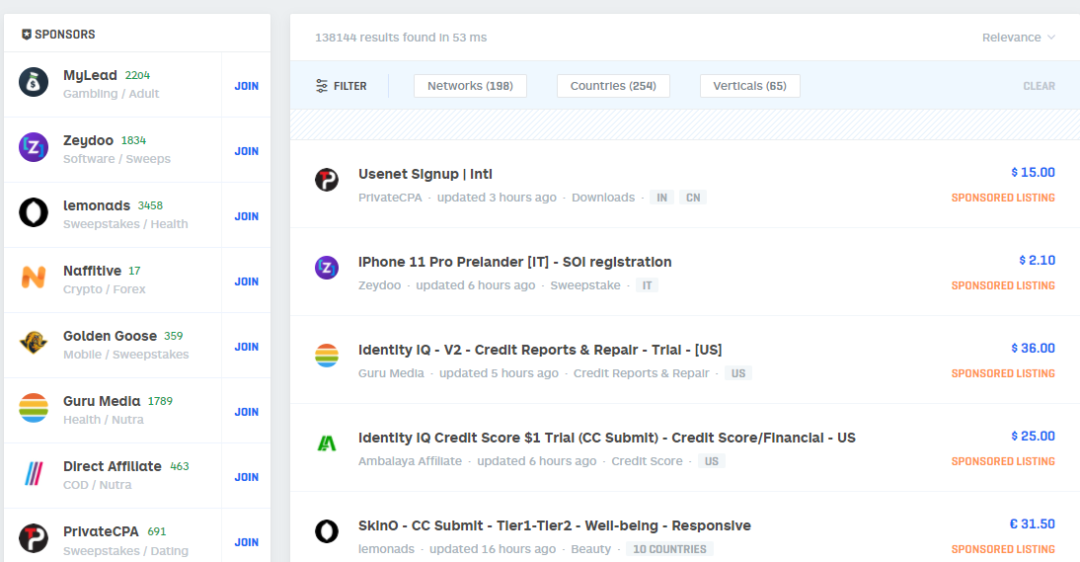
Task: Open the Usenet Signup | Intl offer
Action: tap(425, 174)
